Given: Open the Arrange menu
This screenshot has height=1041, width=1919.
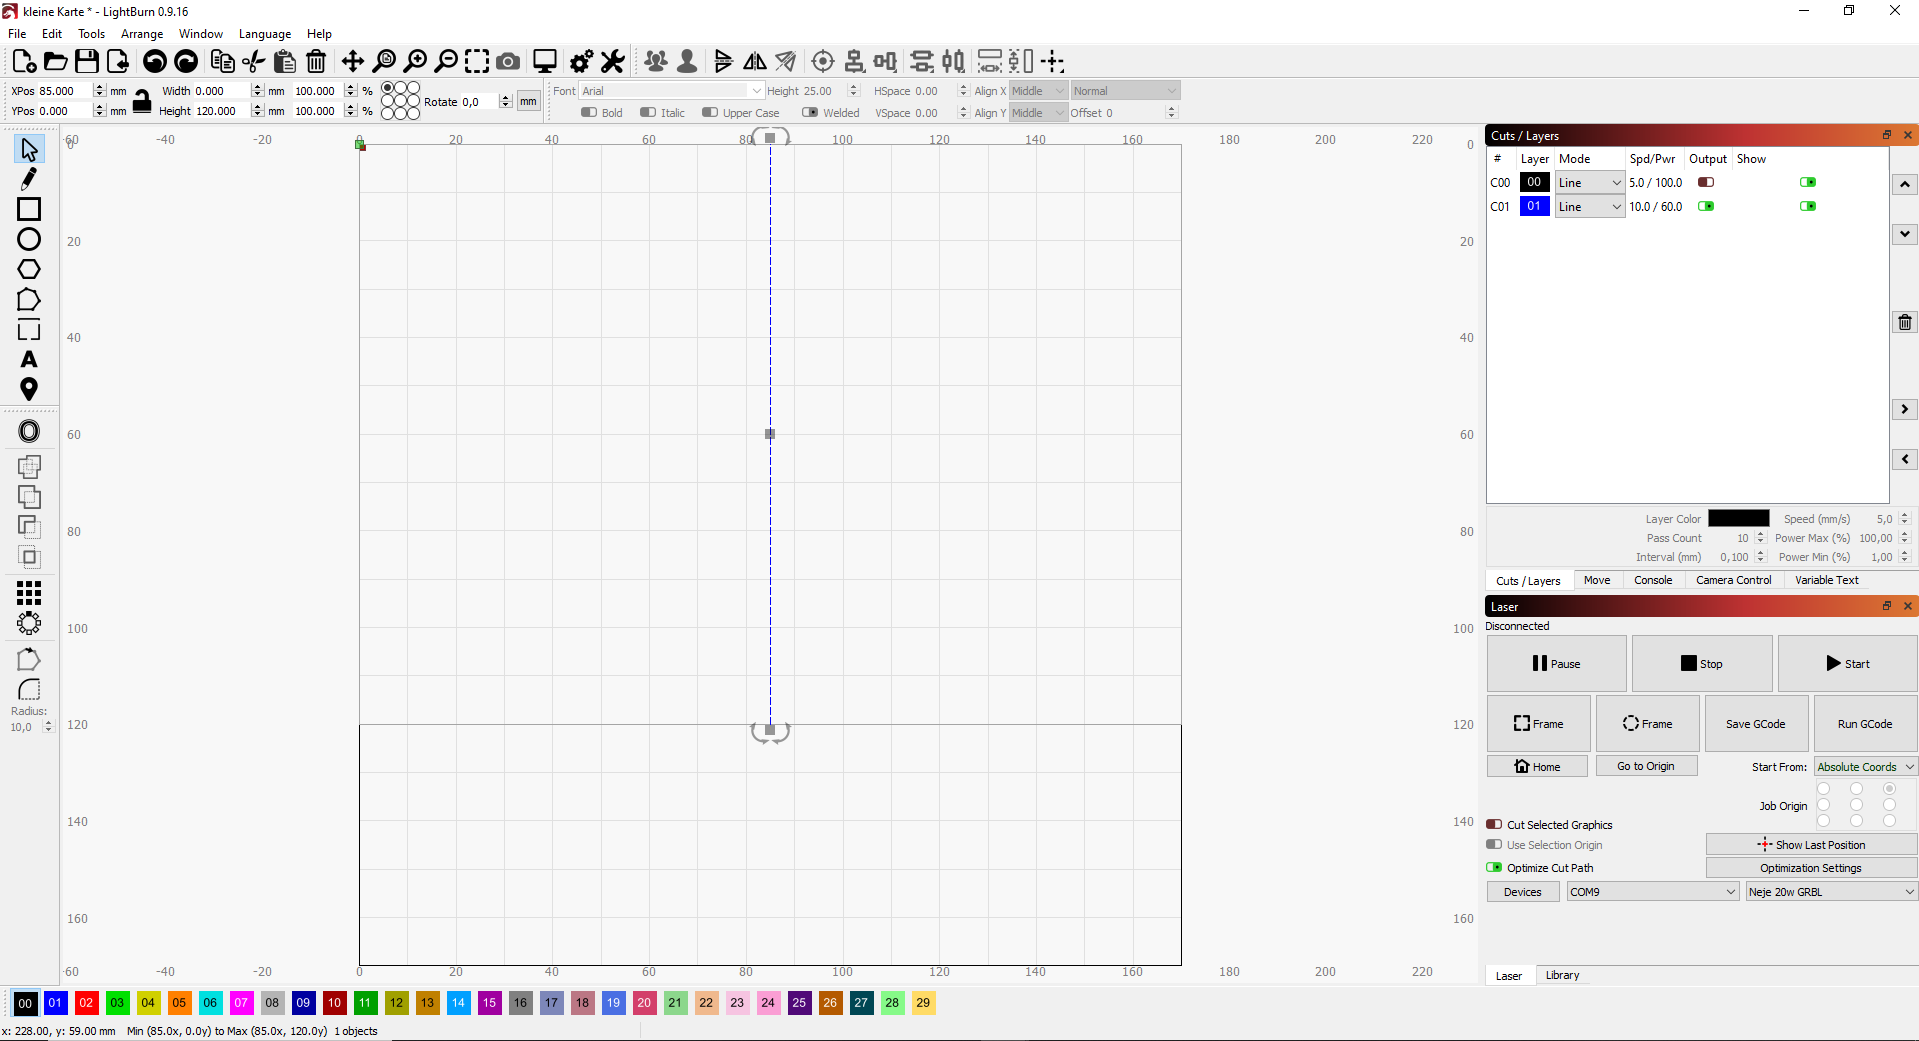Looking at the screenshot, I should [x=142, y=34].
